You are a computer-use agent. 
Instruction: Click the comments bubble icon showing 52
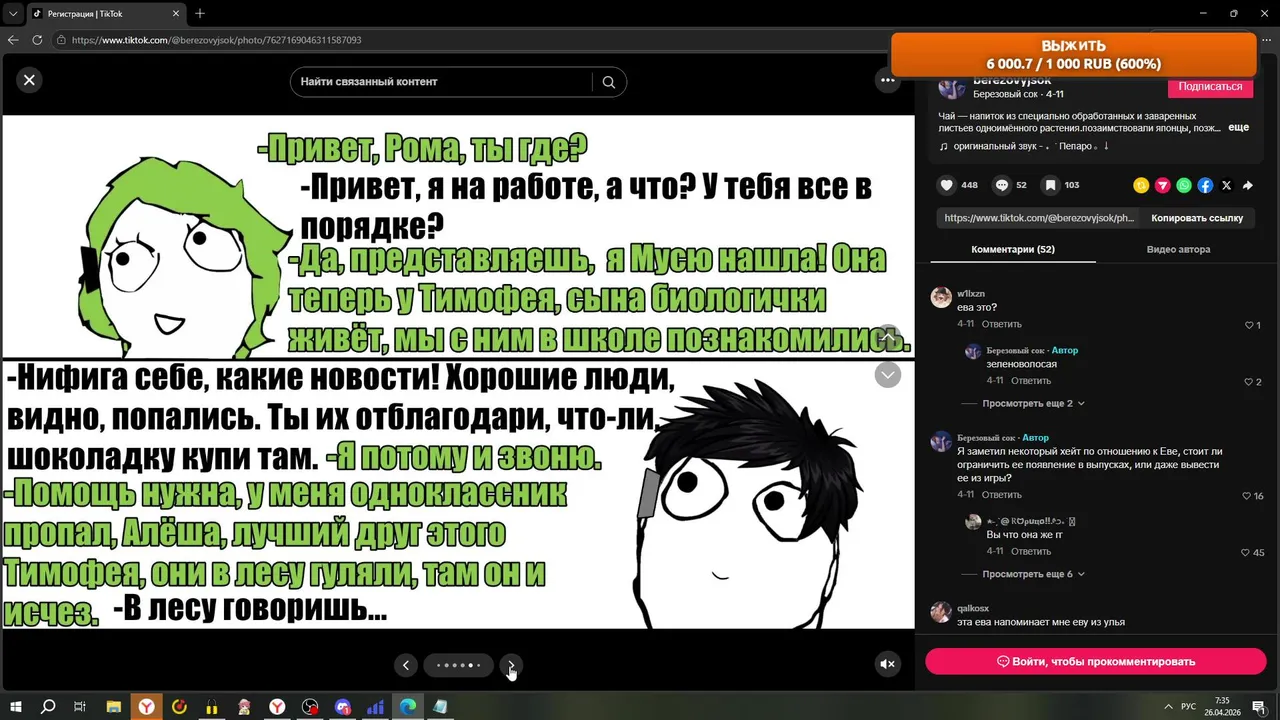click(1001, 185)
